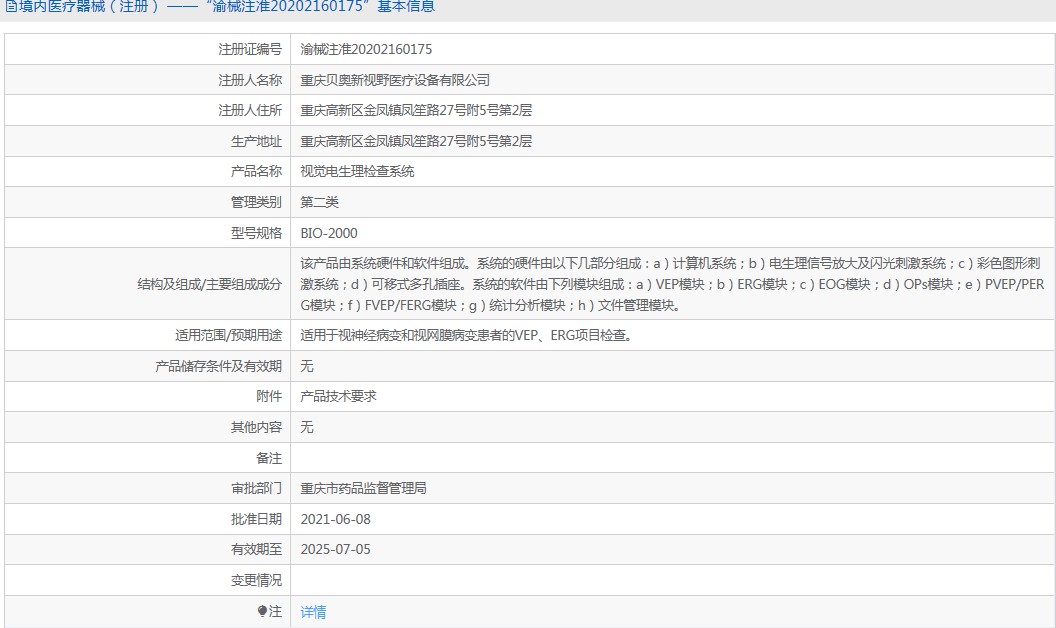
Task: Select the 注册人住所 address value
Action: tap(416, 111)
